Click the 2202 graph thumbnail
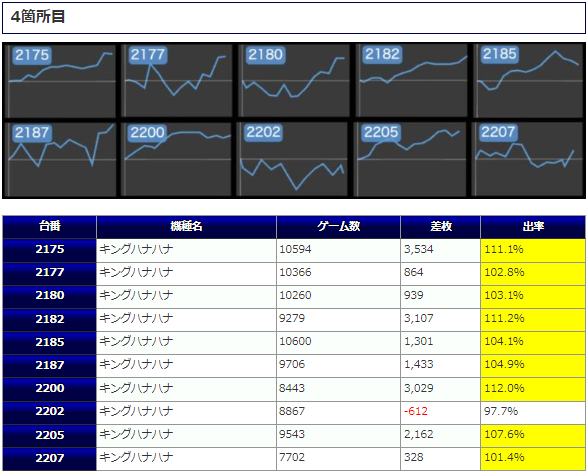 click(294, 159)
